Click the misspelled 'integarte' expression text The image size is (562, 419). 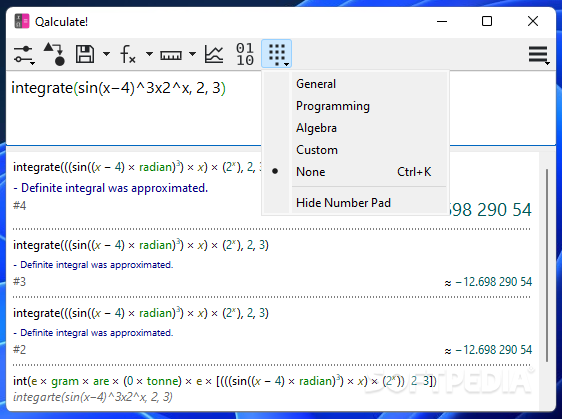[x=93, y=397]
